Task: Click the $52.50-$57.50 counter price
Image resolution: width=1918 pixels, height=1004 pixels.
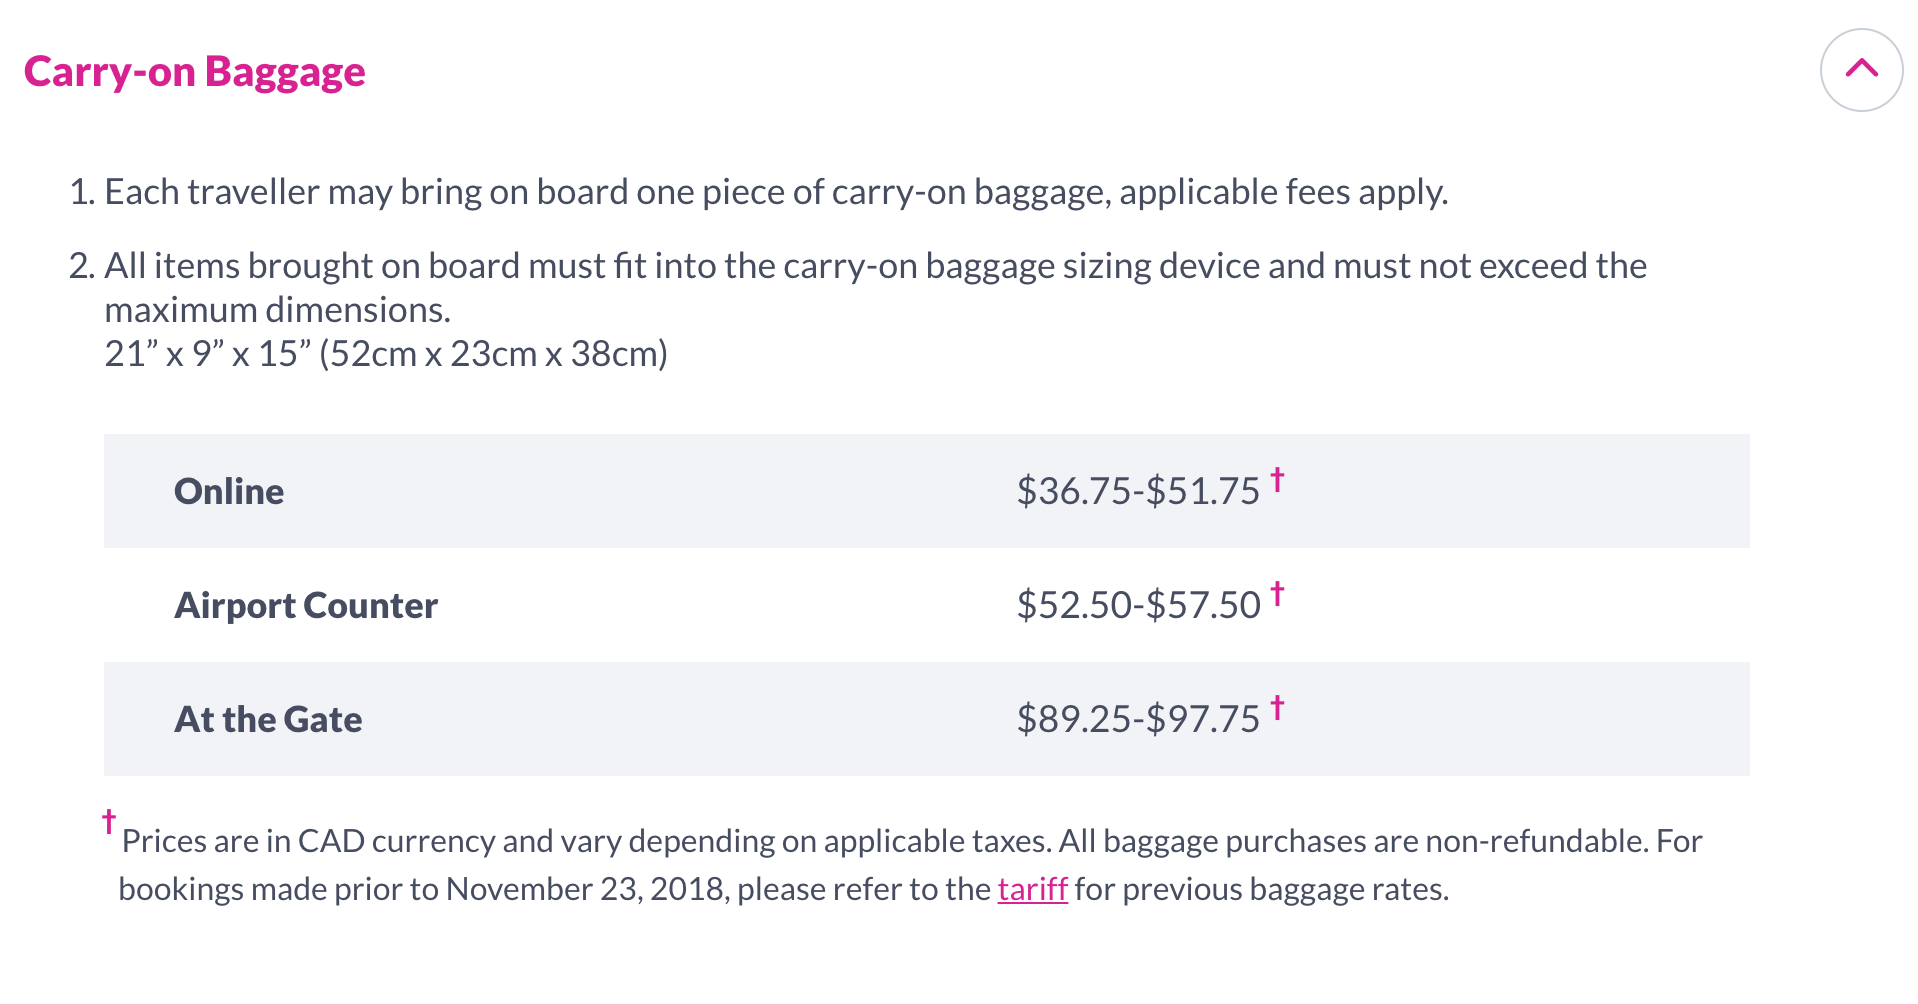Action: pos(1138,605)
